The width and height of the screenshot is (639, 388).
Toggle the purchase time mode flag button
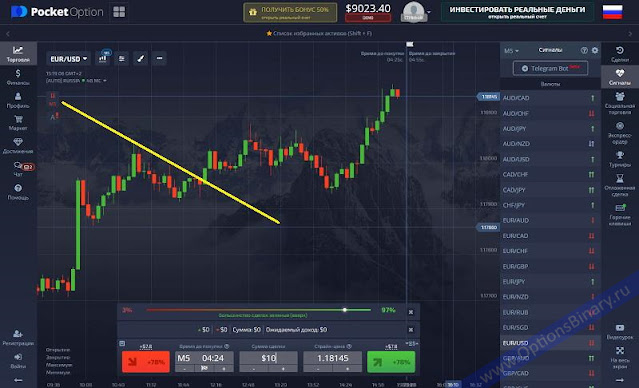click(204, 368)
